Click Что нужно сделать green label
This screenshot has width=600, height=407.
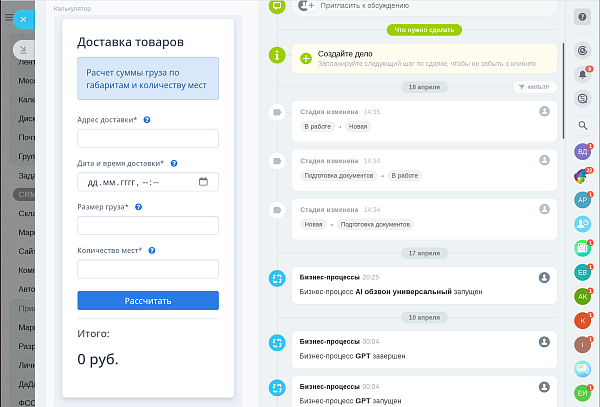tap(424, 30)
